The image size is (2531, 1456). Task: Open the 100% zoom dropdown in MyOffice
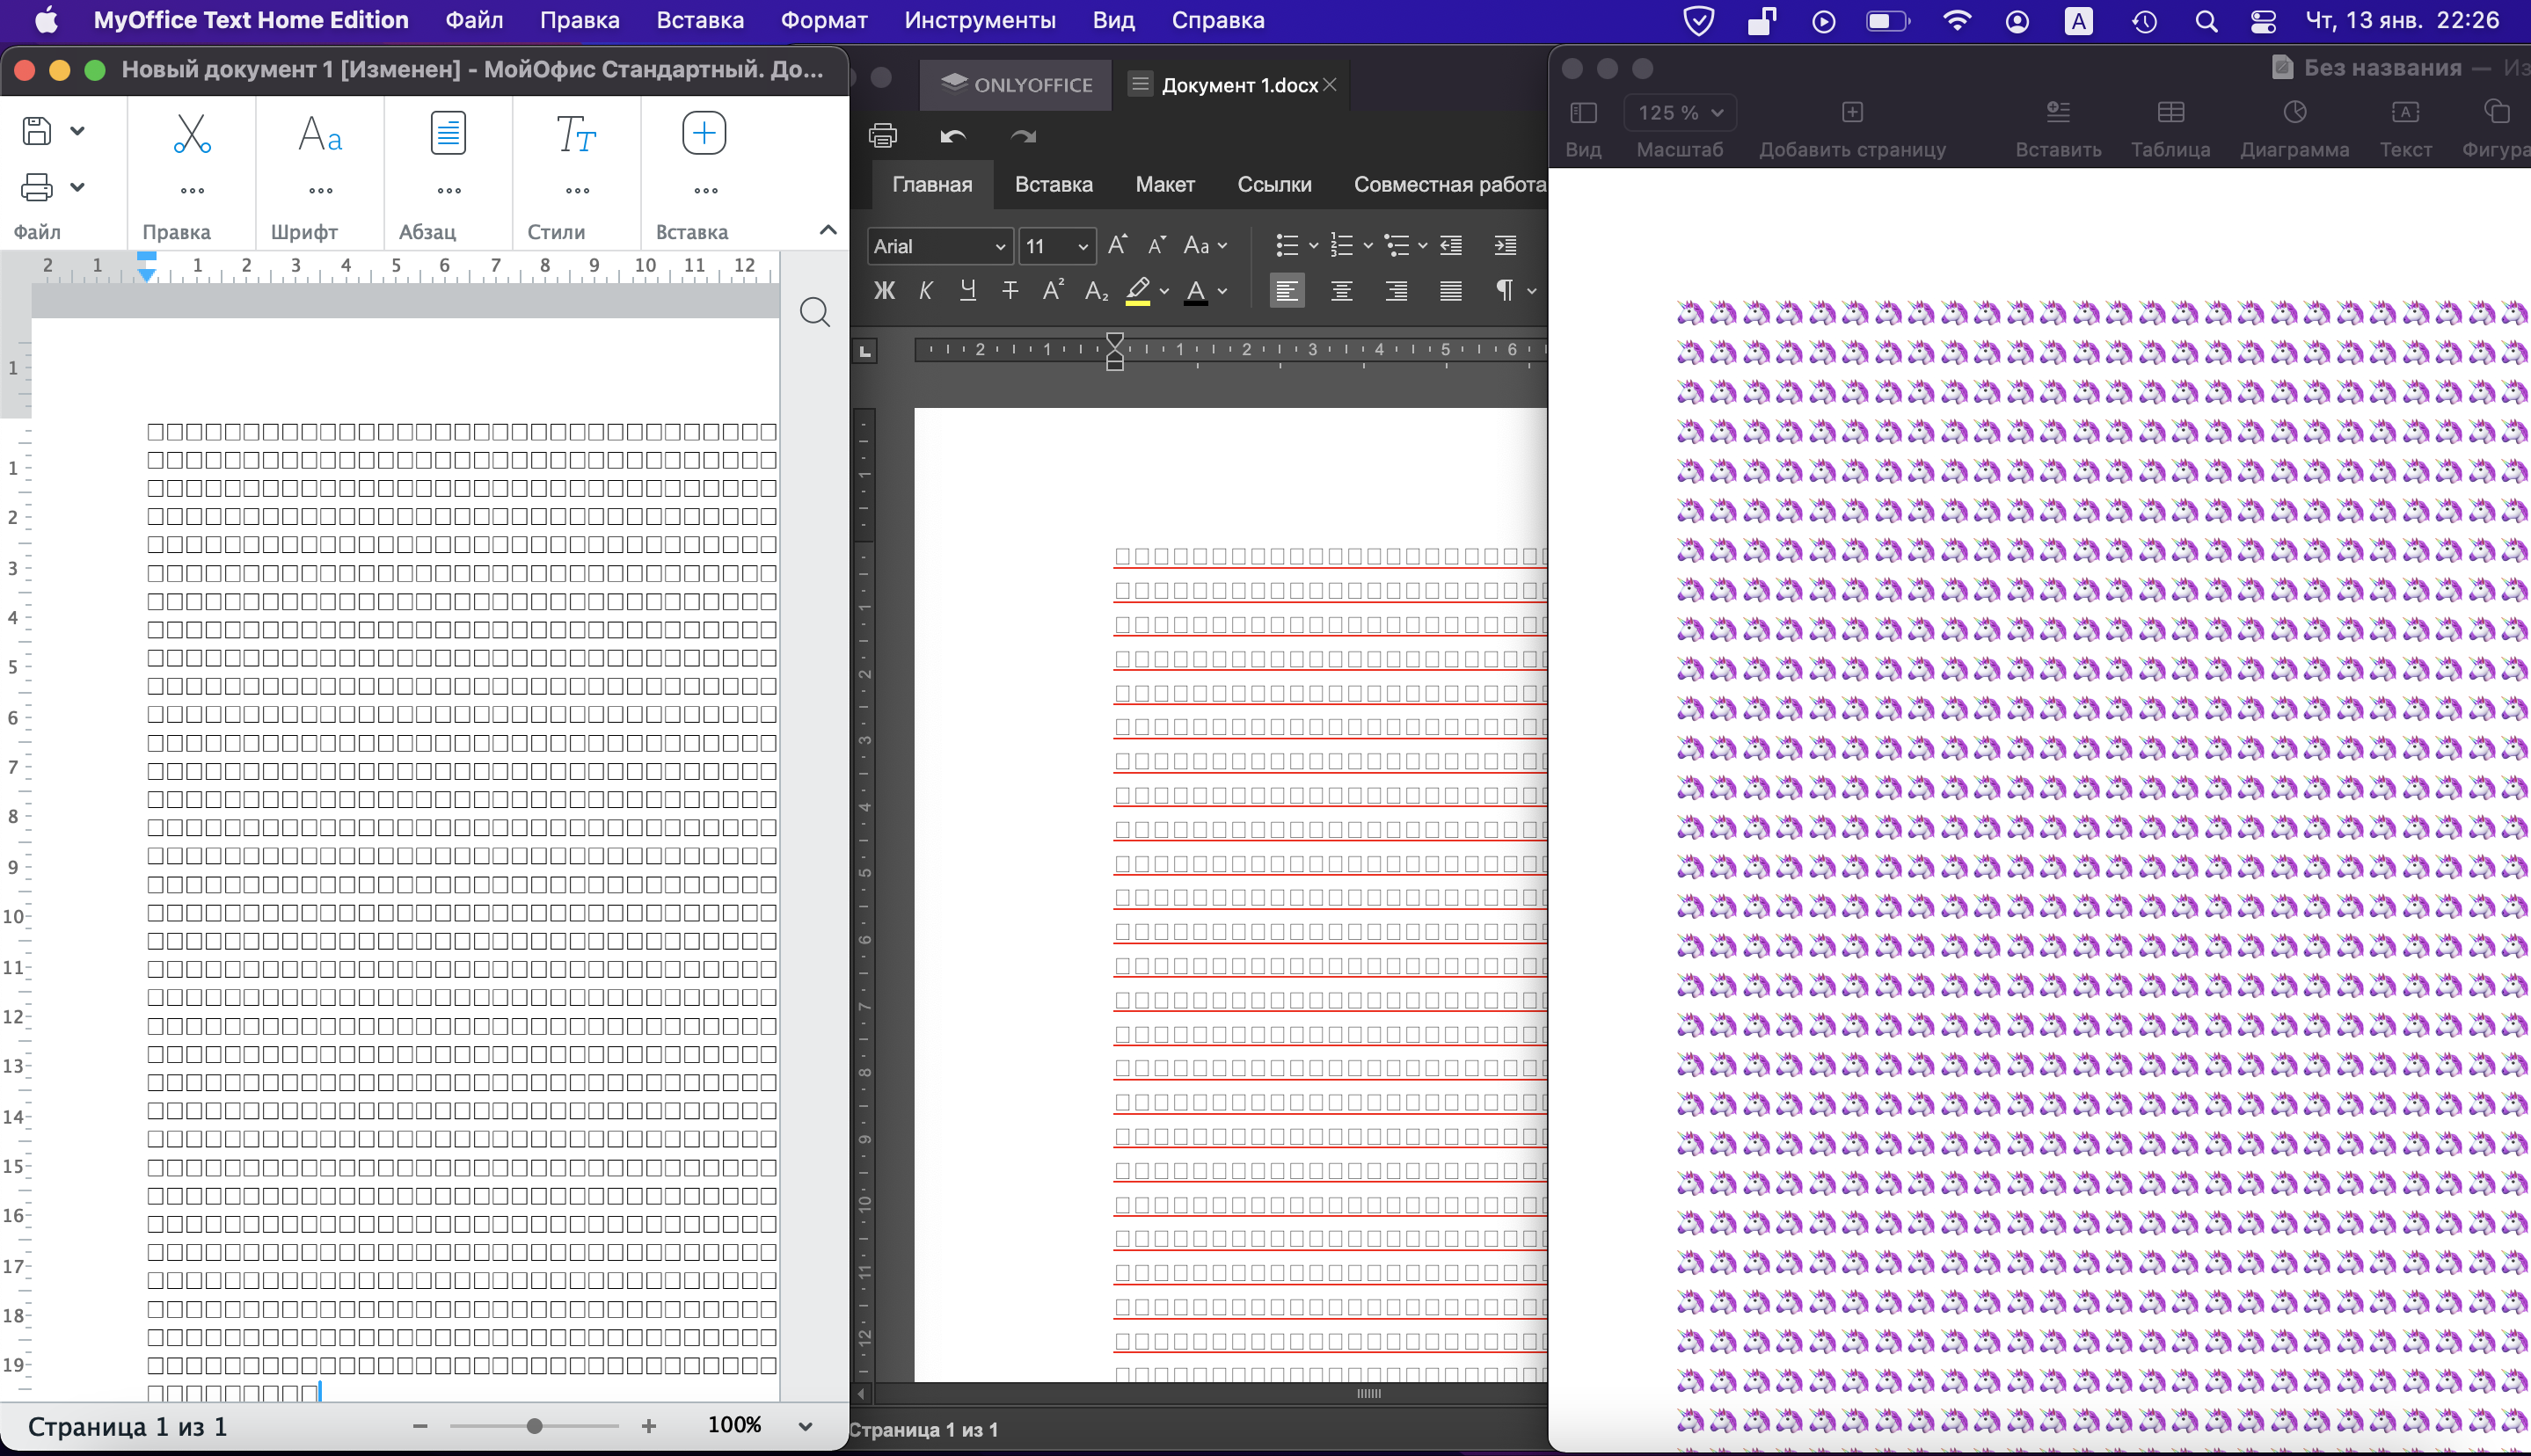(805, 1426)
